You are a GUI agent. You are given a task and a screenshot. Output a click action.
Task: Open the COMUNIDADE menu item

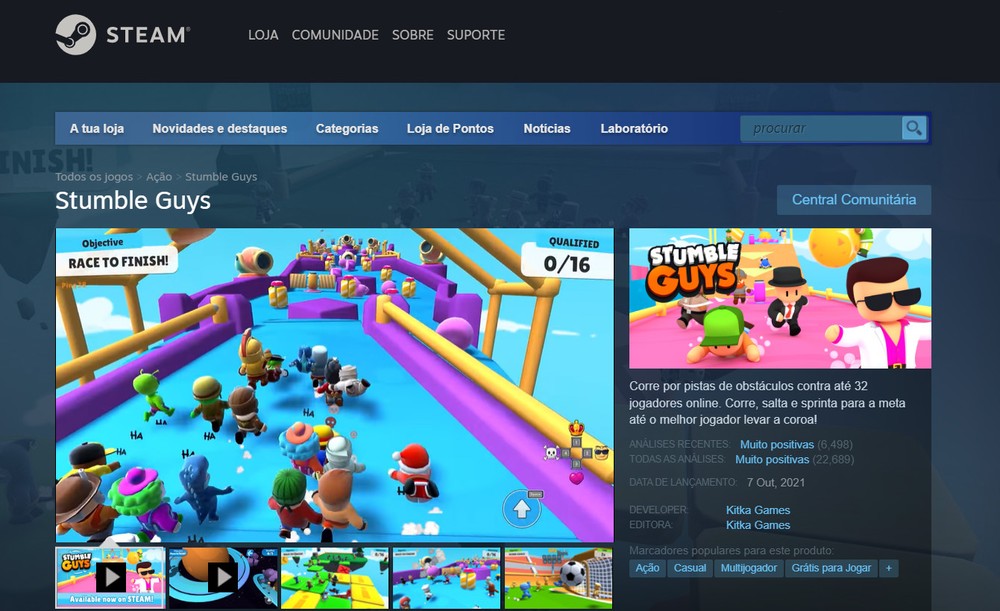pos(335,34)
